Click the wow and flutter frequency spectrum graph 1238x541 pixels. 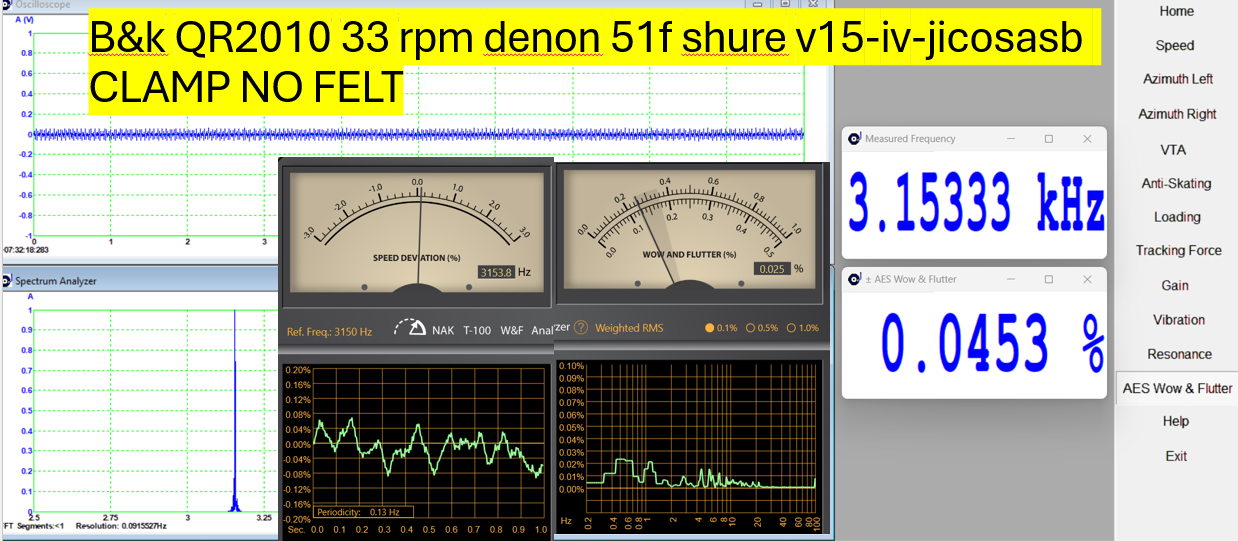(703, 436)
